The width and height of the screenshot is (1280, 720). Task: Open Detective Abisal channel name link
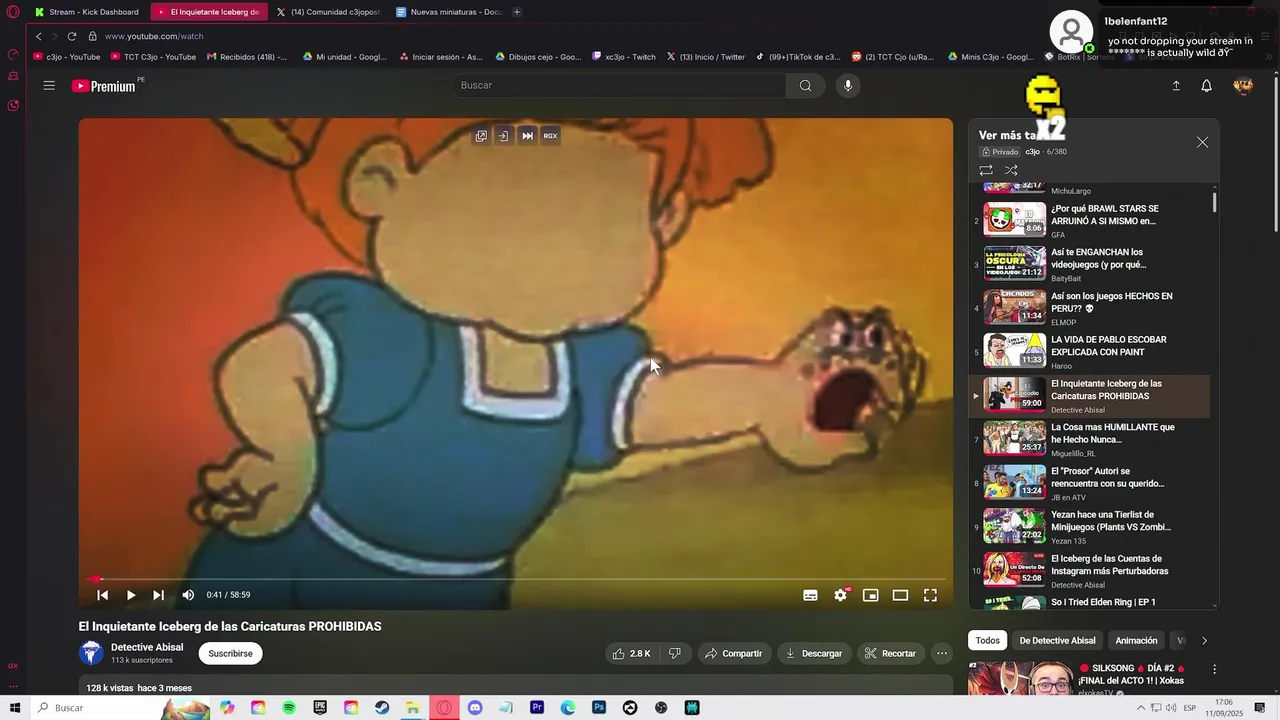(147, 647)
